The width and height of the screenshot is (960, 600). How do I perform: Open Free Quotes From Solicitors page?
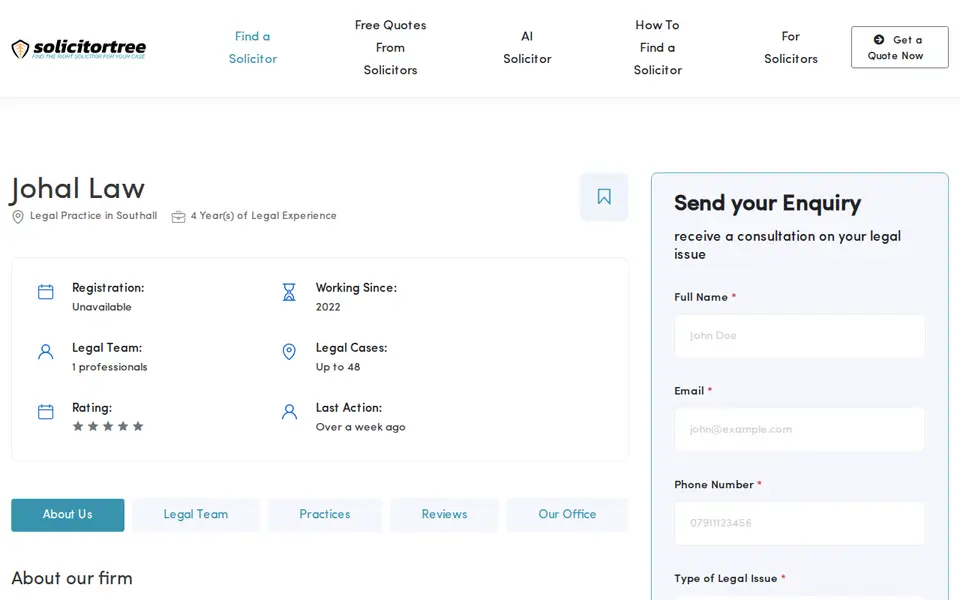click(391, 48)
